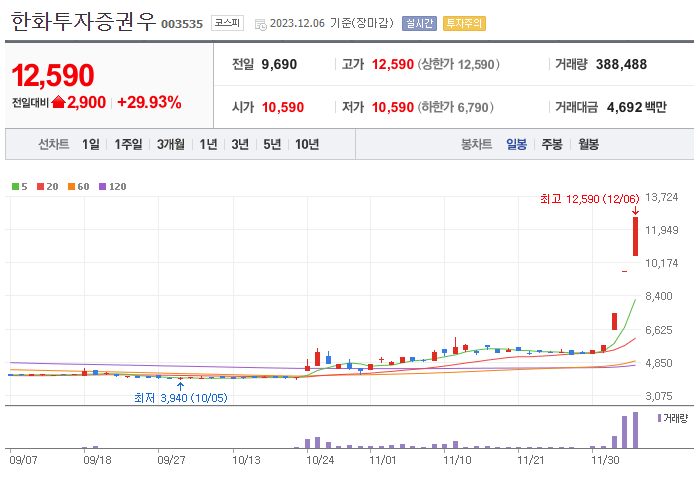Click the 거래량 value 388,488
This screenshot has width=694, height=480.
tap(621, 64)
